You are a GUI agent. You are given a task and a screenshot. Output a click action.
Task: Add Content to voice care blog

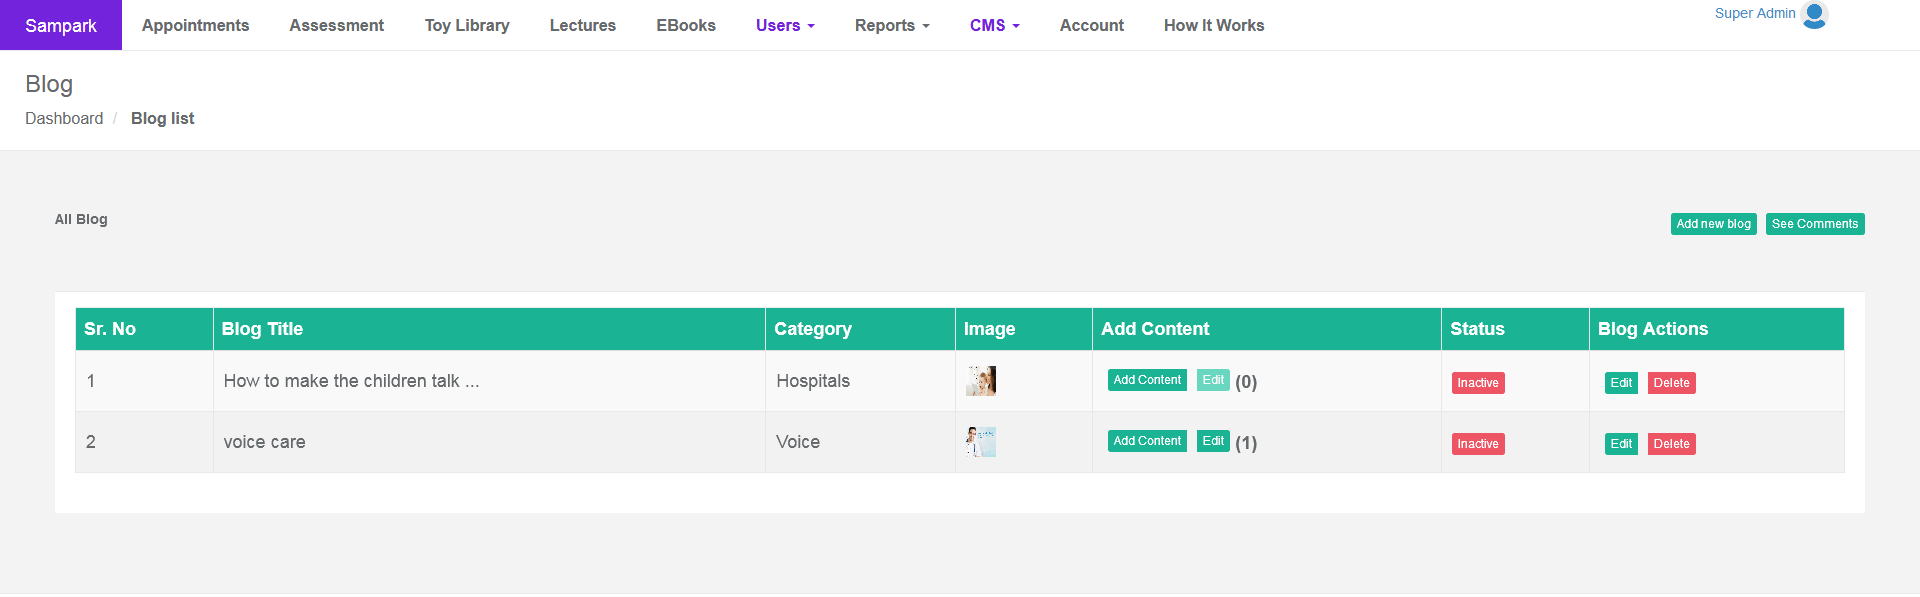(x=1147, y=441)
